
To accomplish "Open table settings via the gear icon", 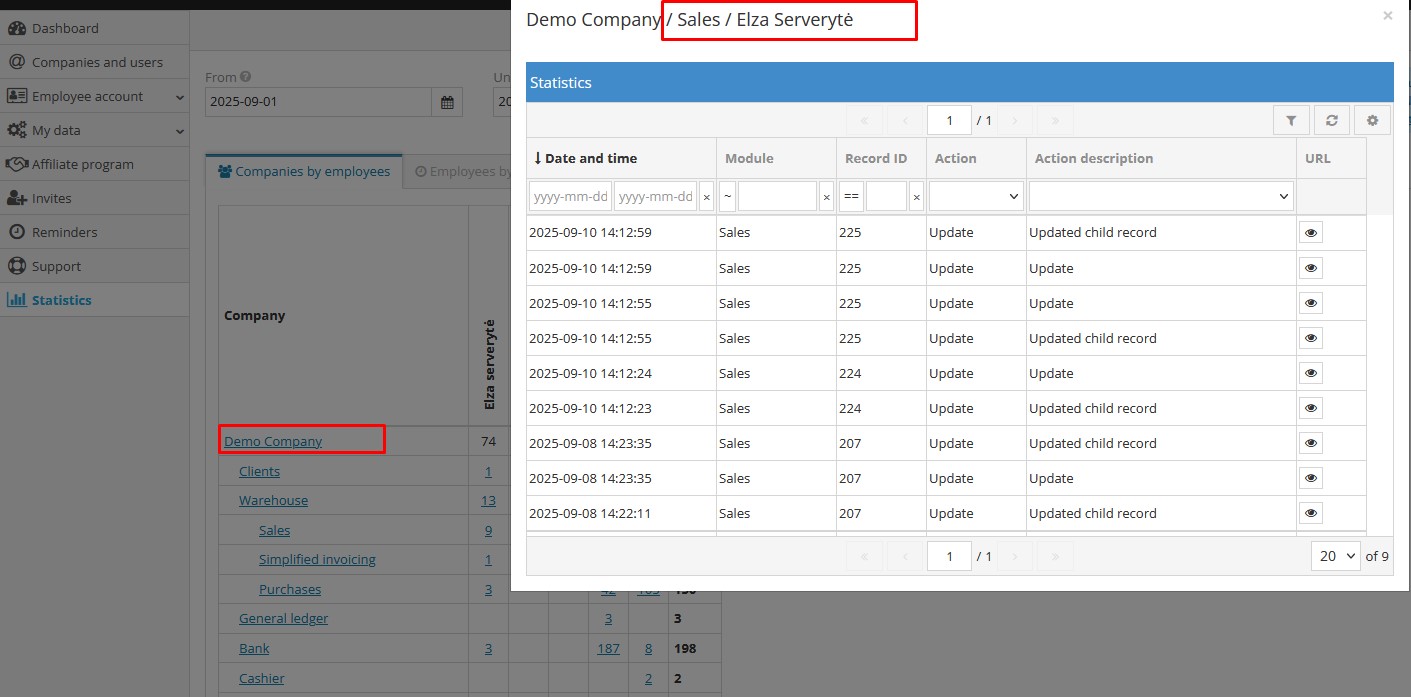I will (x=1371, y=119).
